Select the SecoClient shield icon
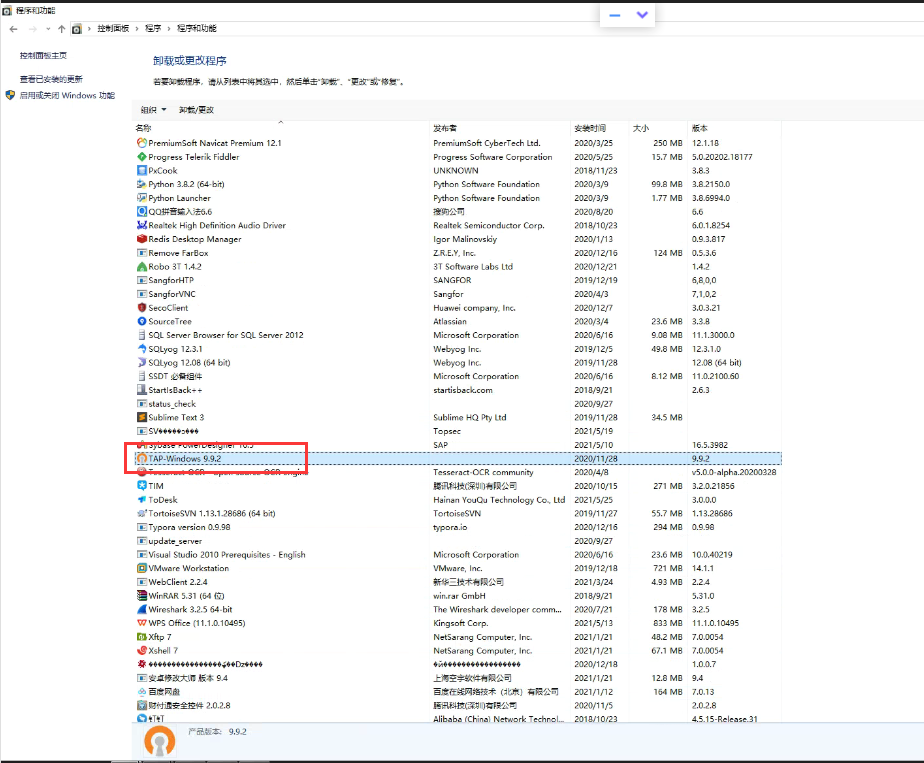Viewport: 924px width, 763px height. tap(141, 308)
